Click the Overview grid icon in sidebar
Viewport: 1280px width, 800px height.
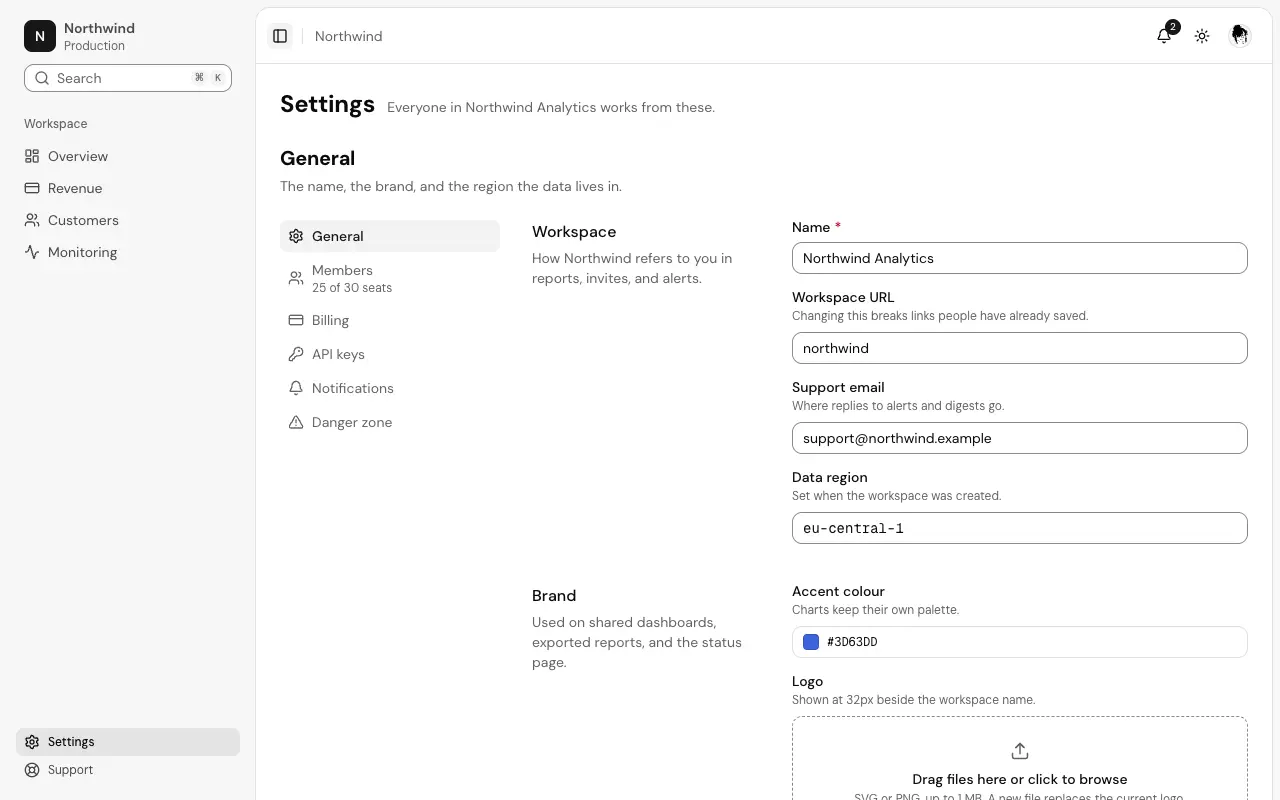click(32, 156)
